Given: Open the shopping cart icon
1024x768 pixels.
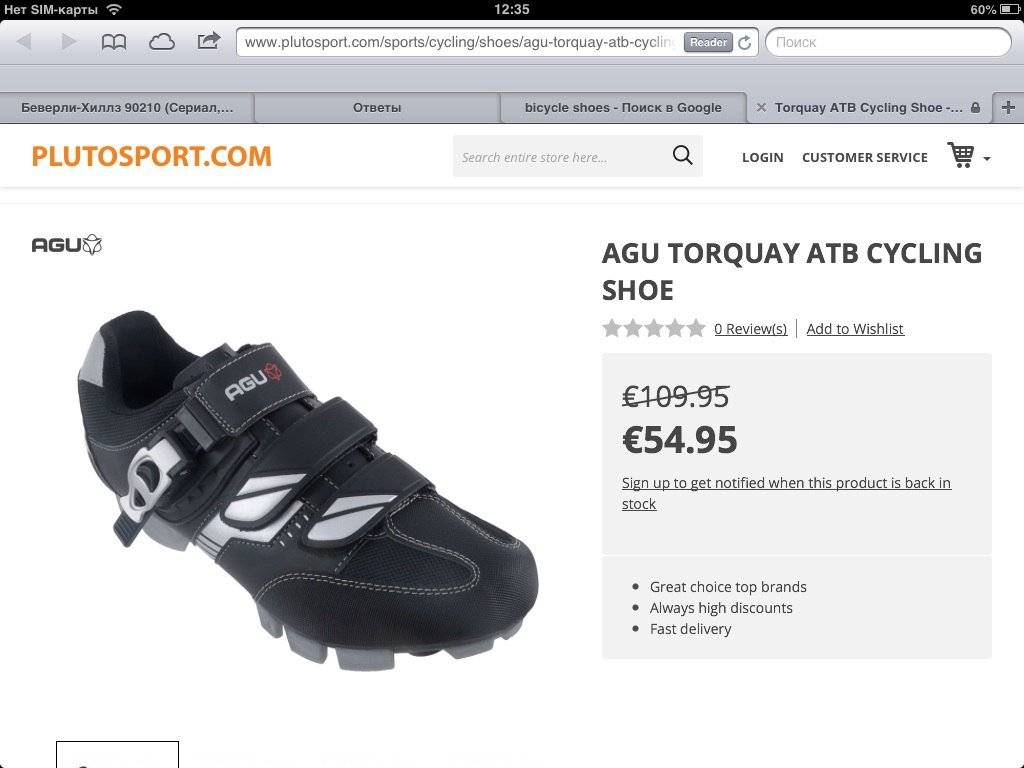Looking at the screenshot, I should (961, 155).
